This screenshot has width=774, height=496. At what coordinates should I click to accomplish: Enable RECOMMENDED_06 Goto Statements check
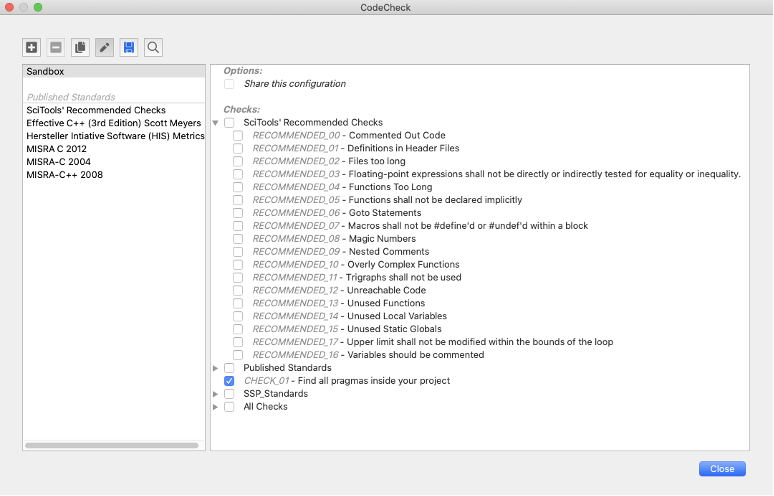(x=238, y=213)
